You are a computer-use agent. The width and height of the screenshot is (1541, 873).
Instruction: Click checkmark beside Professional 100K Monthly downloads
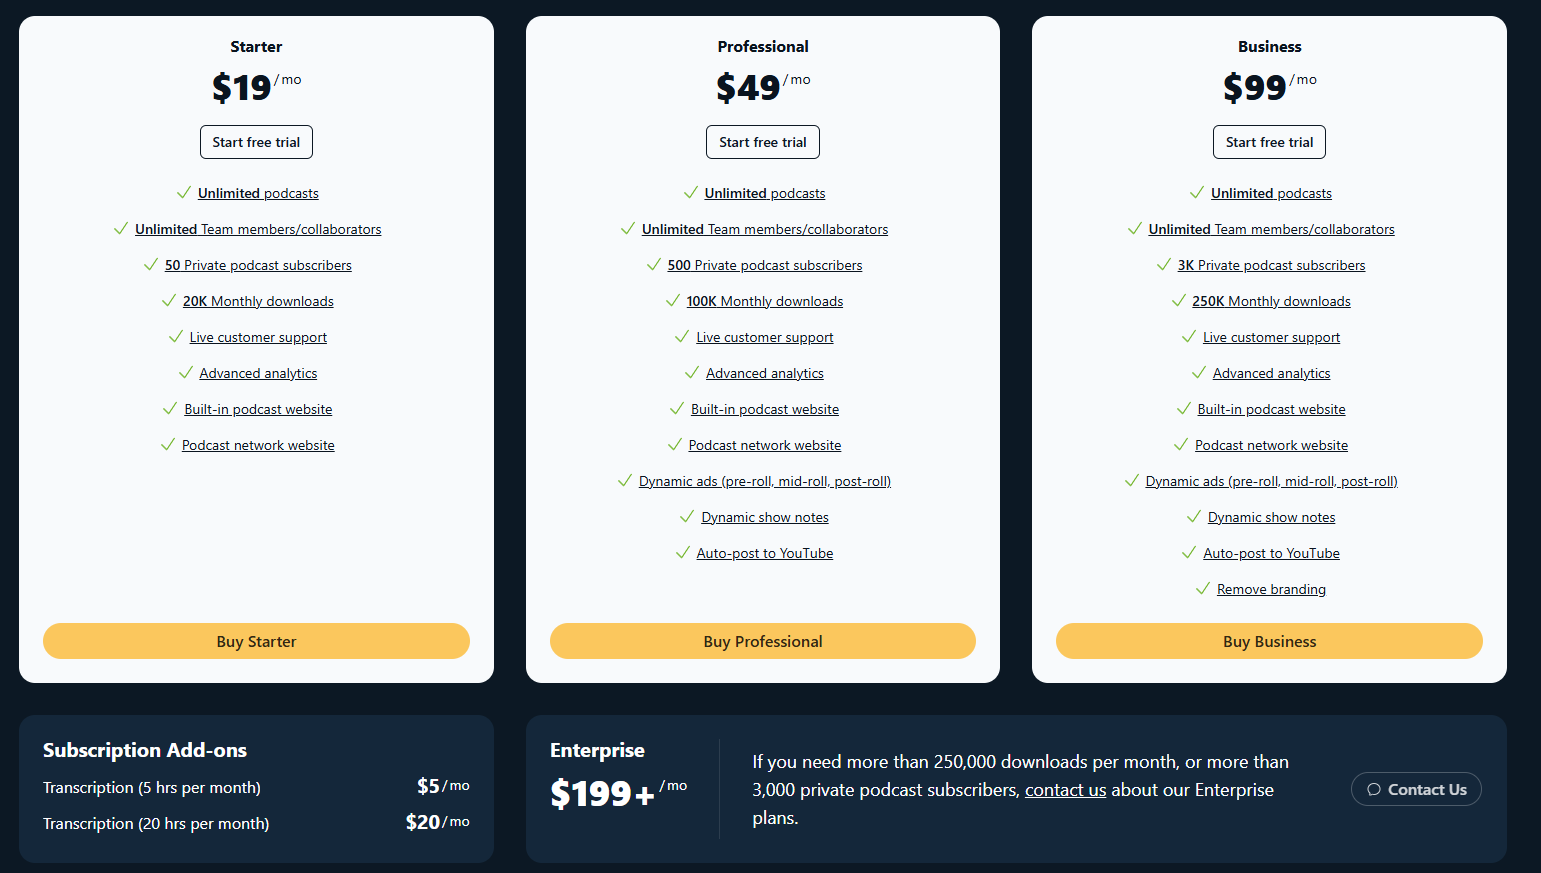coord(673,300)
